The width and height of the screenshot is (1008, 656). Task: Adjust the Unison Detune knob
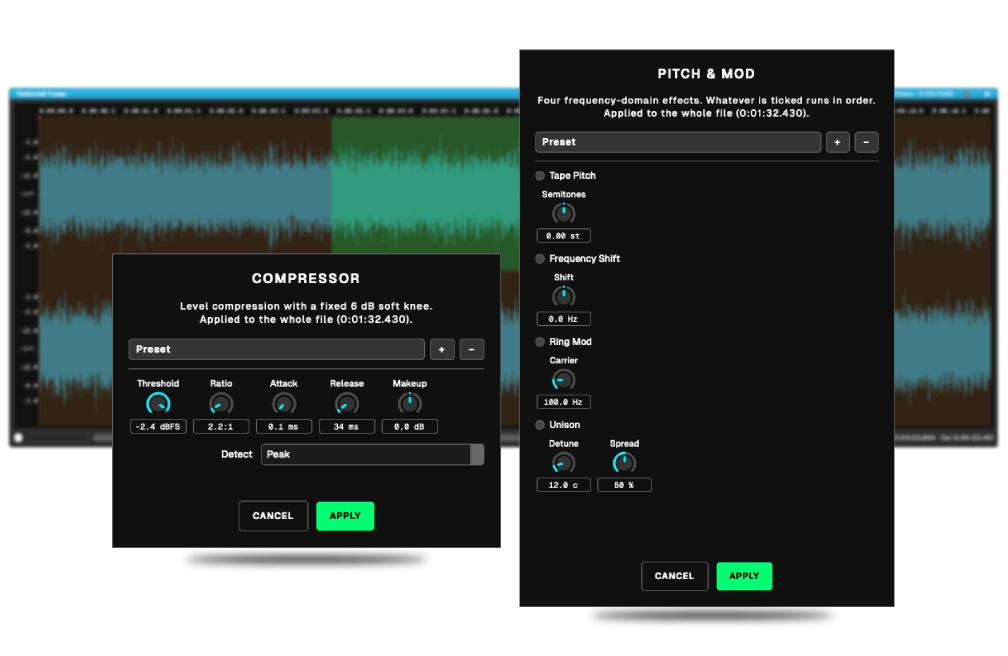point(564,463)
